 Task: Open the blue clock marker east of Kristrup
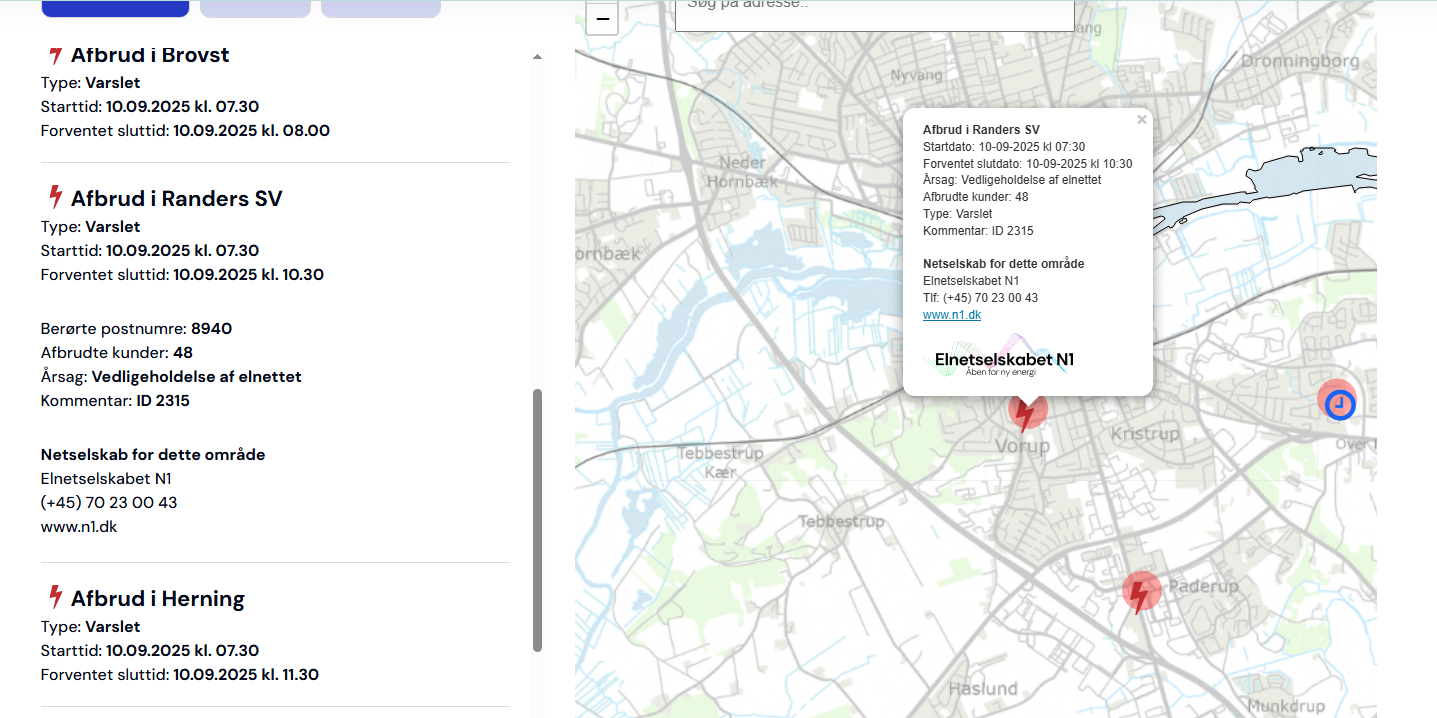[x=1339, y=404]
